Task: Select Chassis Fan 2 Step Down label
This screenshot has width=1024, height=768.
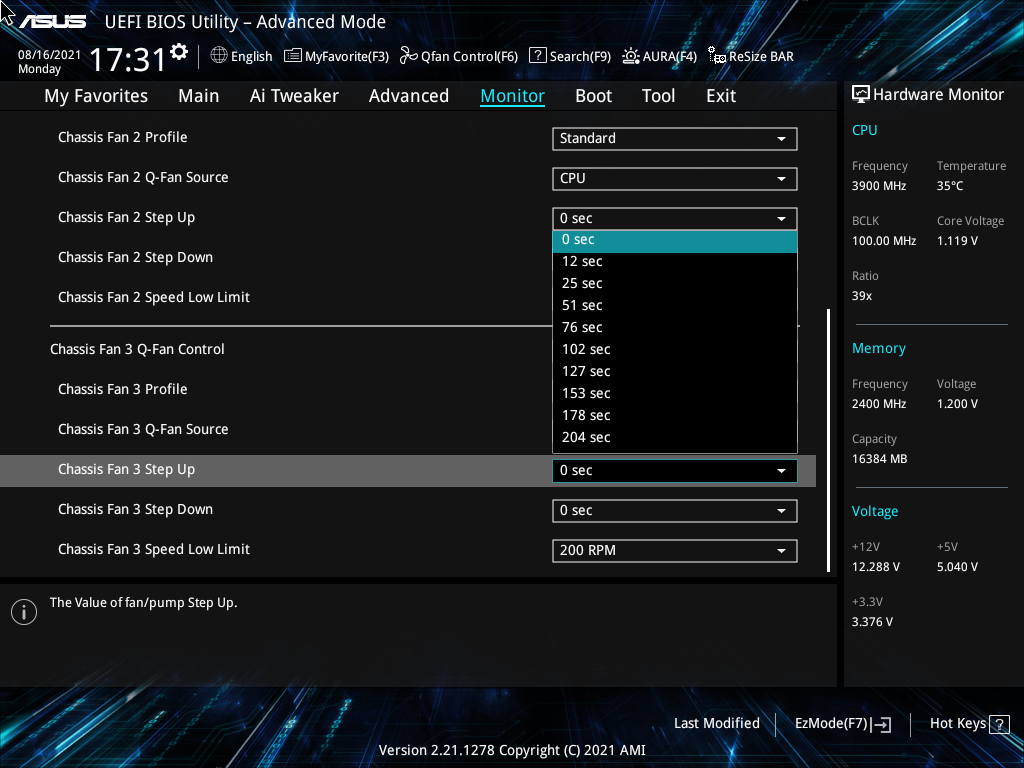Action: click(x=135, y=257)
